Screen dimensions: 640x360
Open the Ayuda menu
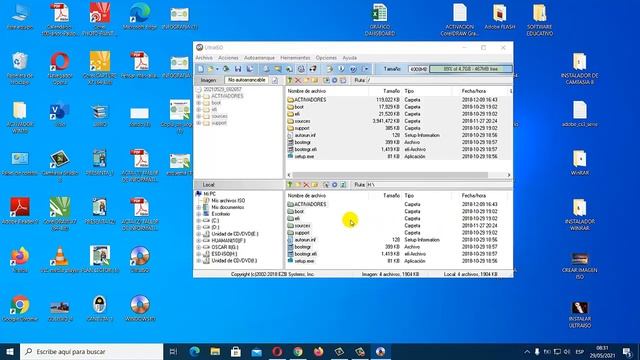click(x=349, y=58)
